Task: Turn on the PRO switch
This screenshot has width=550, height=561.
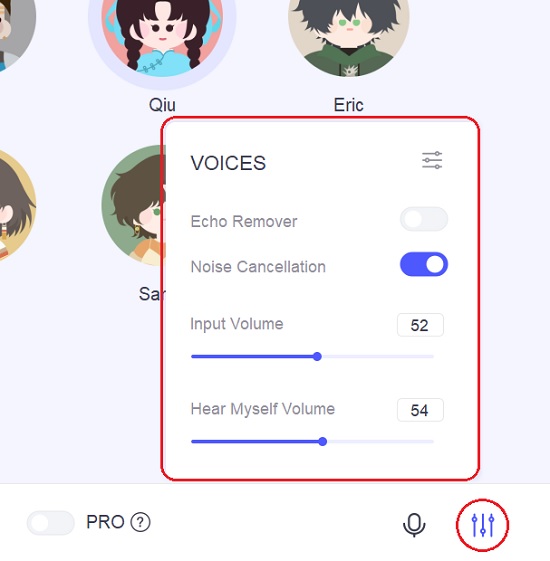Action: (x=50, y=523)
